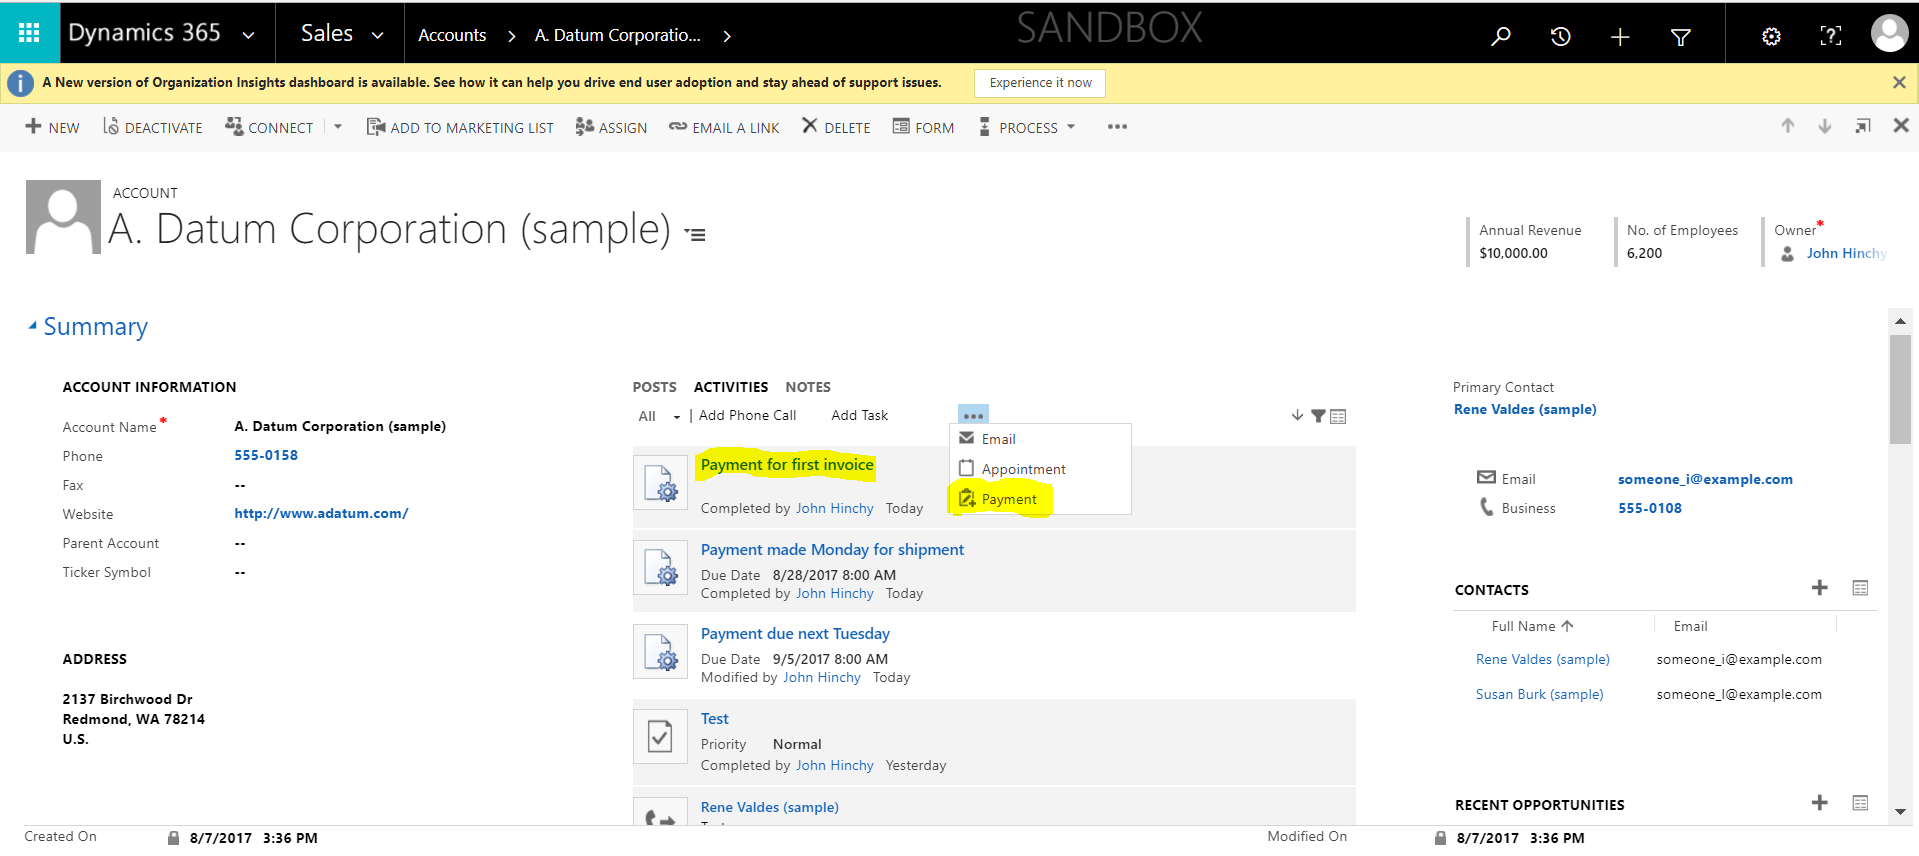Click the website http://www.adatum.com/ link
This screenshot has height=856, width=1919.
coord(321,513)
